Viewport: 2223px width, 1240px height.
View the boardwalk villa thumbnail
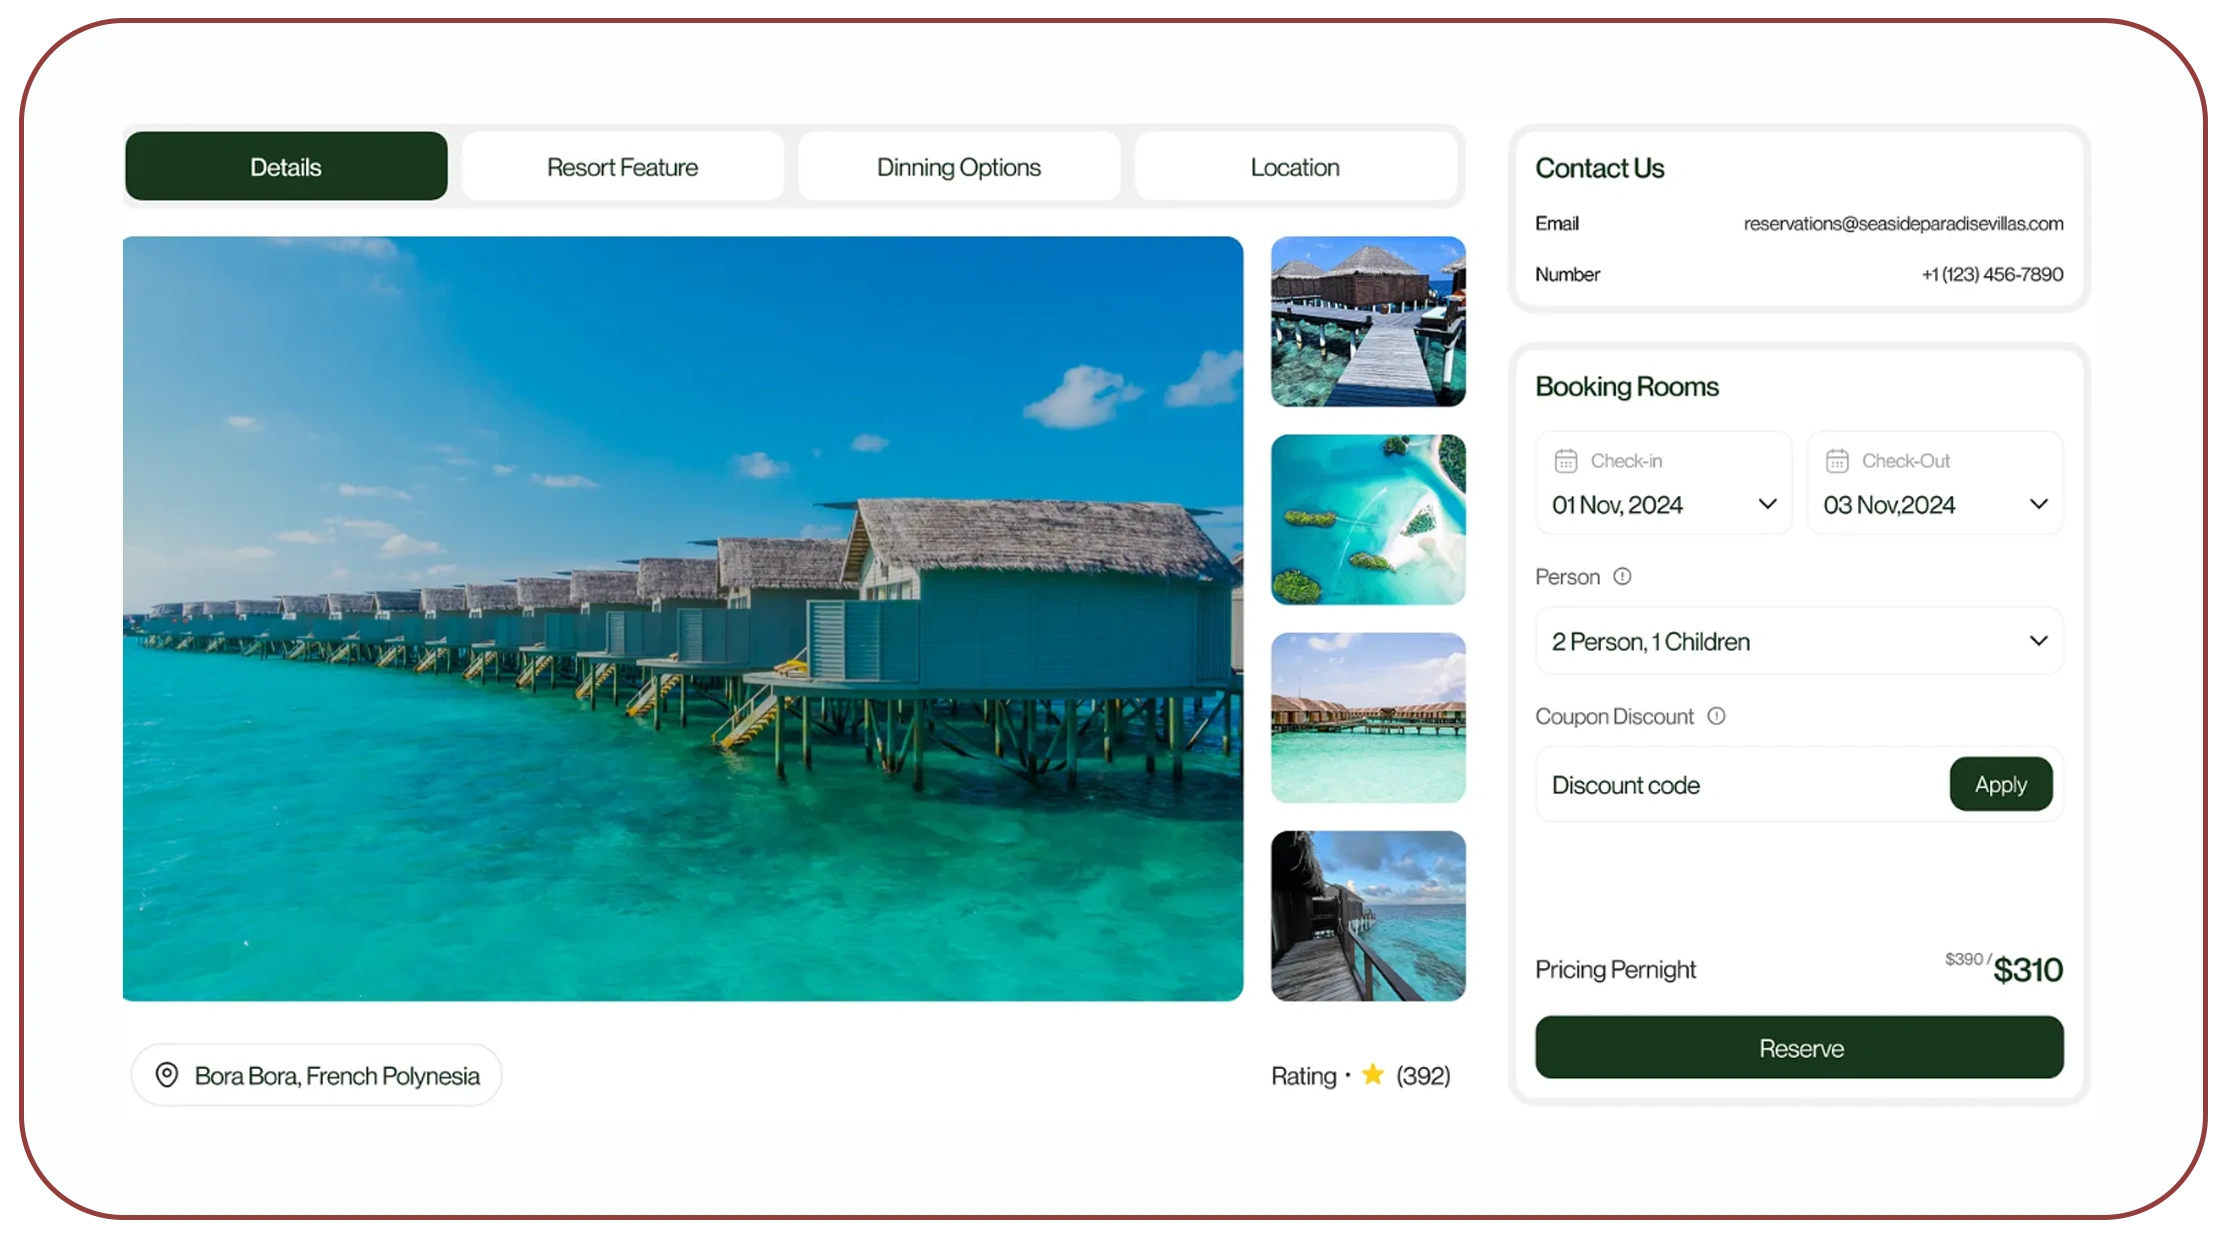1368,322
